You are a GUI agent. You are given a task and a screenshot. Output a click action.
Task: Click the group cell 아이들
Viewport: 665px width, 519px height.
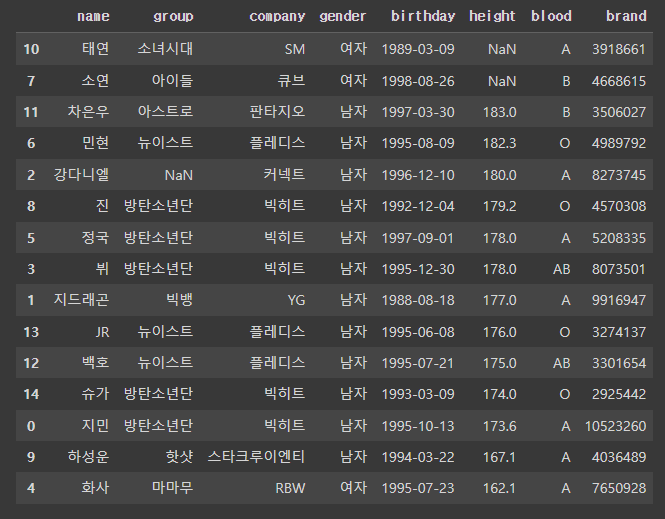[173, 80]
